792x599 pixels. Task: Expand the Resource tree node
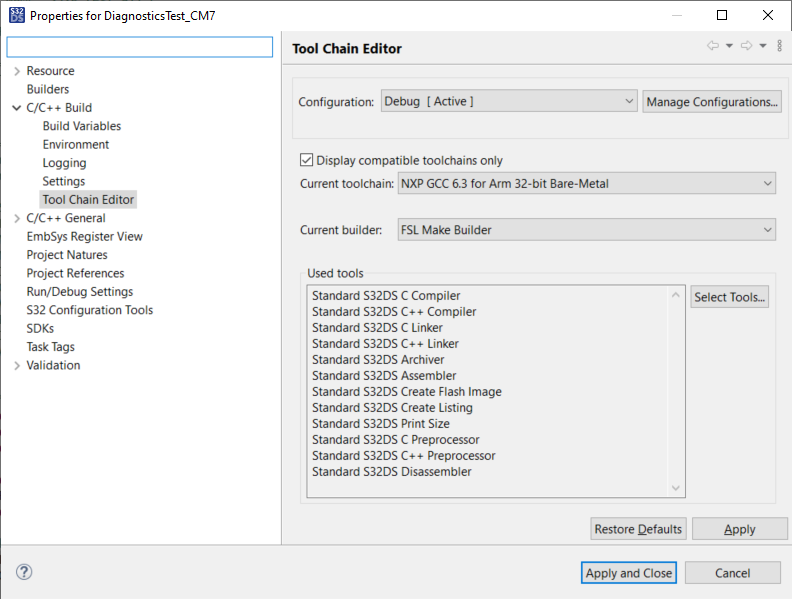point(17,71)
